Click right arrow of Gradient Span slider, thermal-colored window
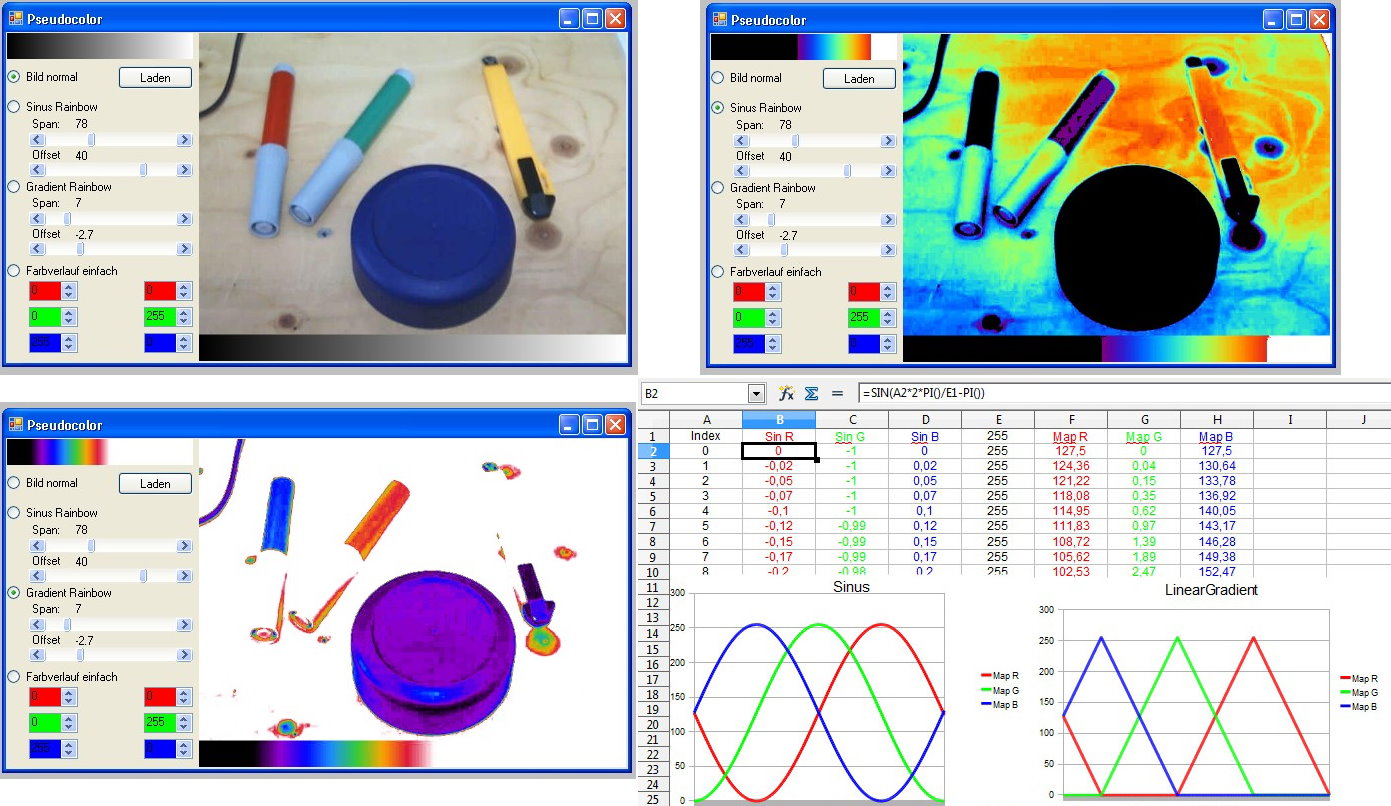1391x806 pixels. pyautogui.click(x=888, y=219)
